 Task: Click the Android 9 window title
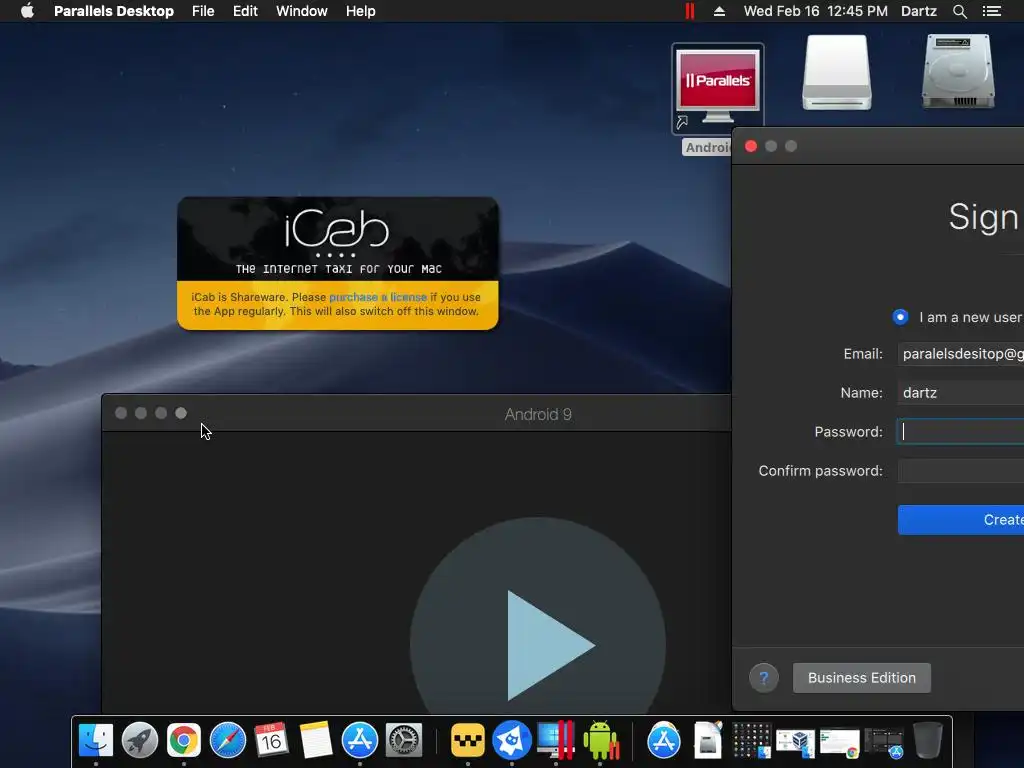pyautogui.click(x=538, y=415)
